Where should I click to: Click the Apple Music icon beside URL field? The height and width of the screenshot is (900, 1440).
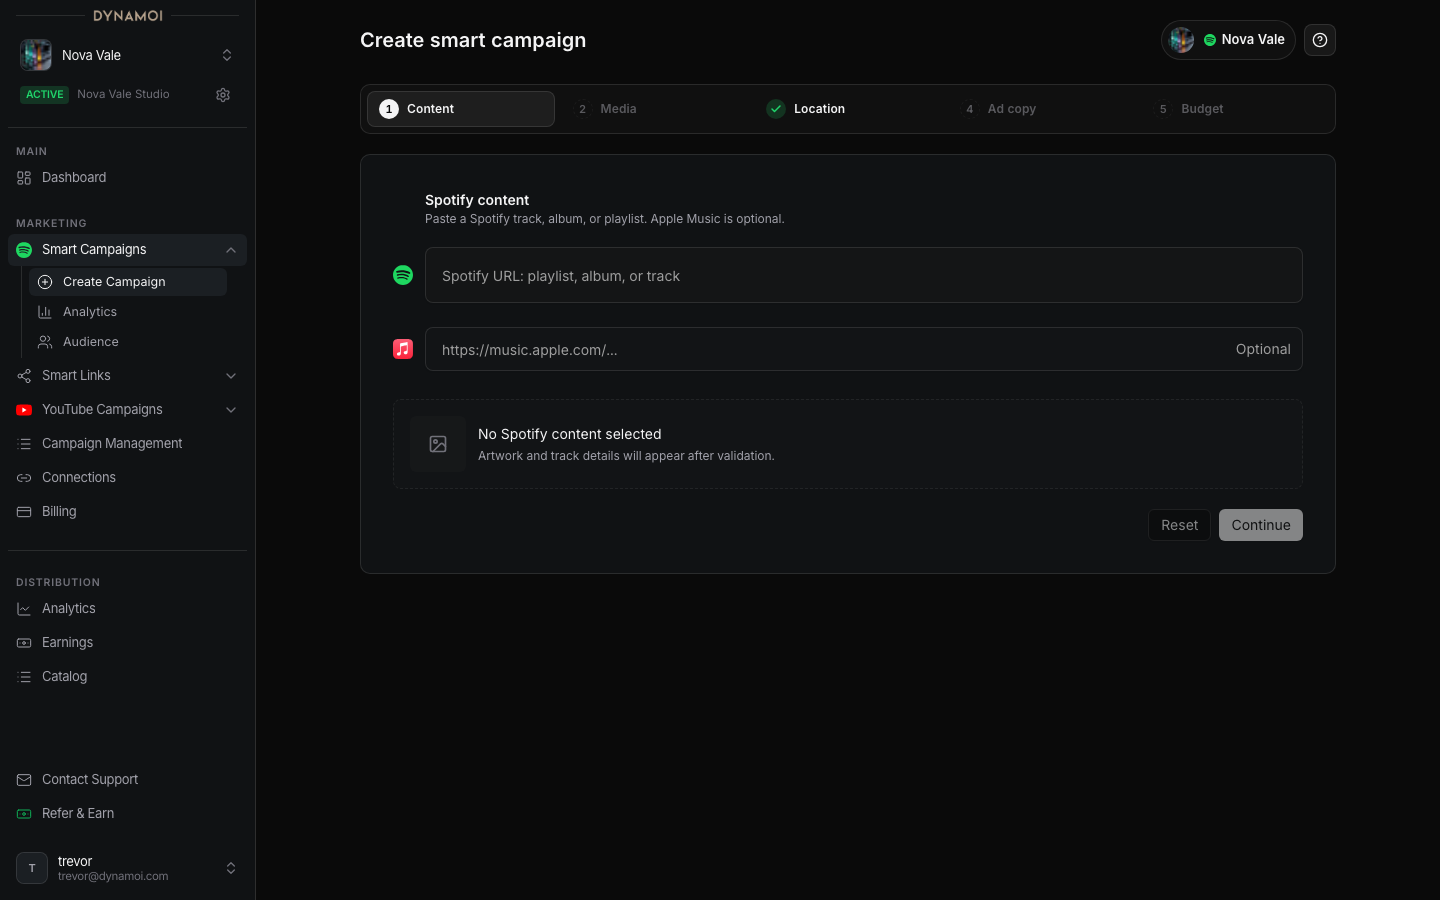[403, 349]
